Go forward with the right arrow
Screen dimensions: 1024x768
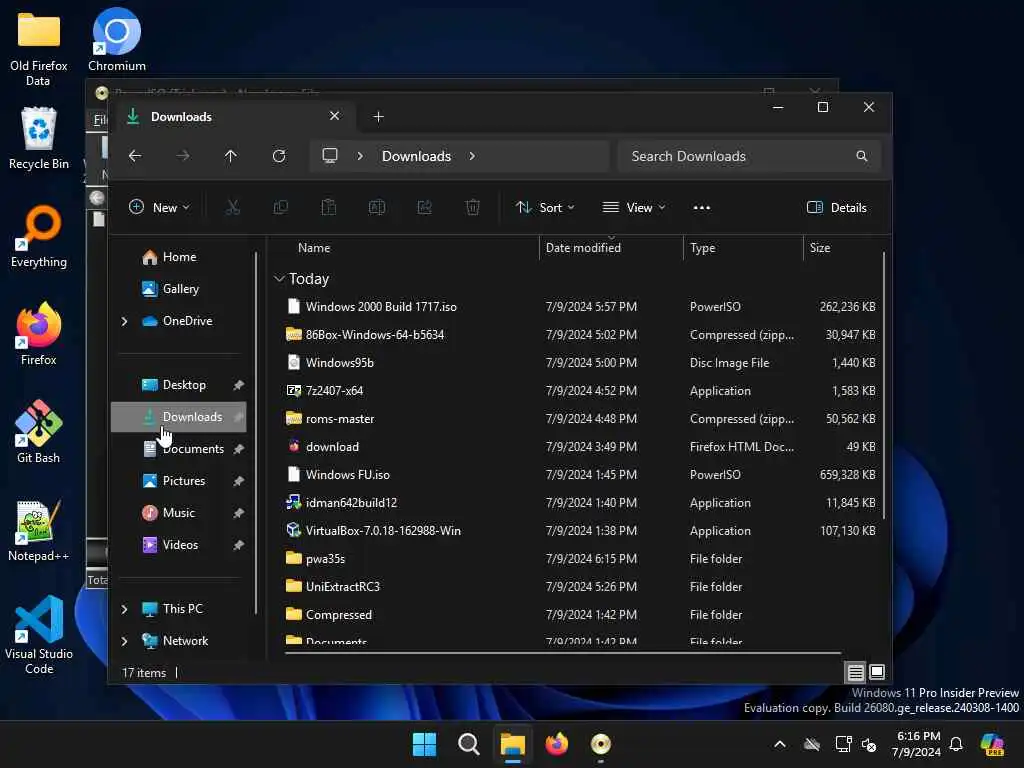click(184, 156)
